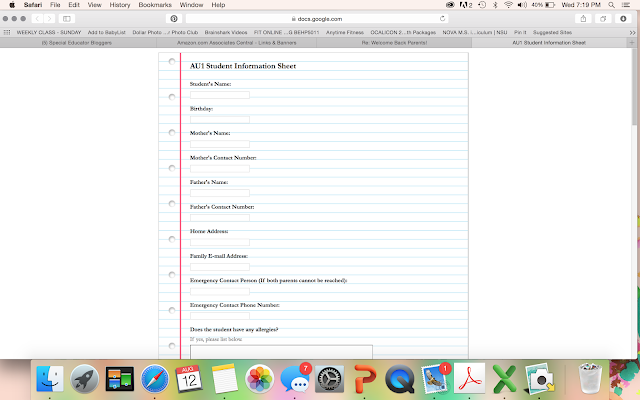The image size is (640, 400).
Task: Open the Bookmarks menu
Action: tap(155, 5)
